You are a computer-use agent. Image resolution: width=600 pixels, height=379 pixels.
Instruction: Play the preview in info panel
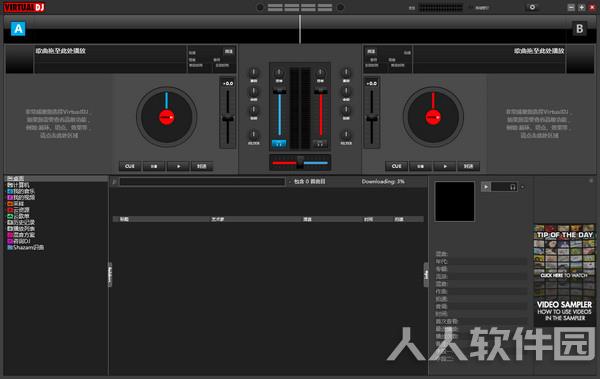click(x=485, y=187)
